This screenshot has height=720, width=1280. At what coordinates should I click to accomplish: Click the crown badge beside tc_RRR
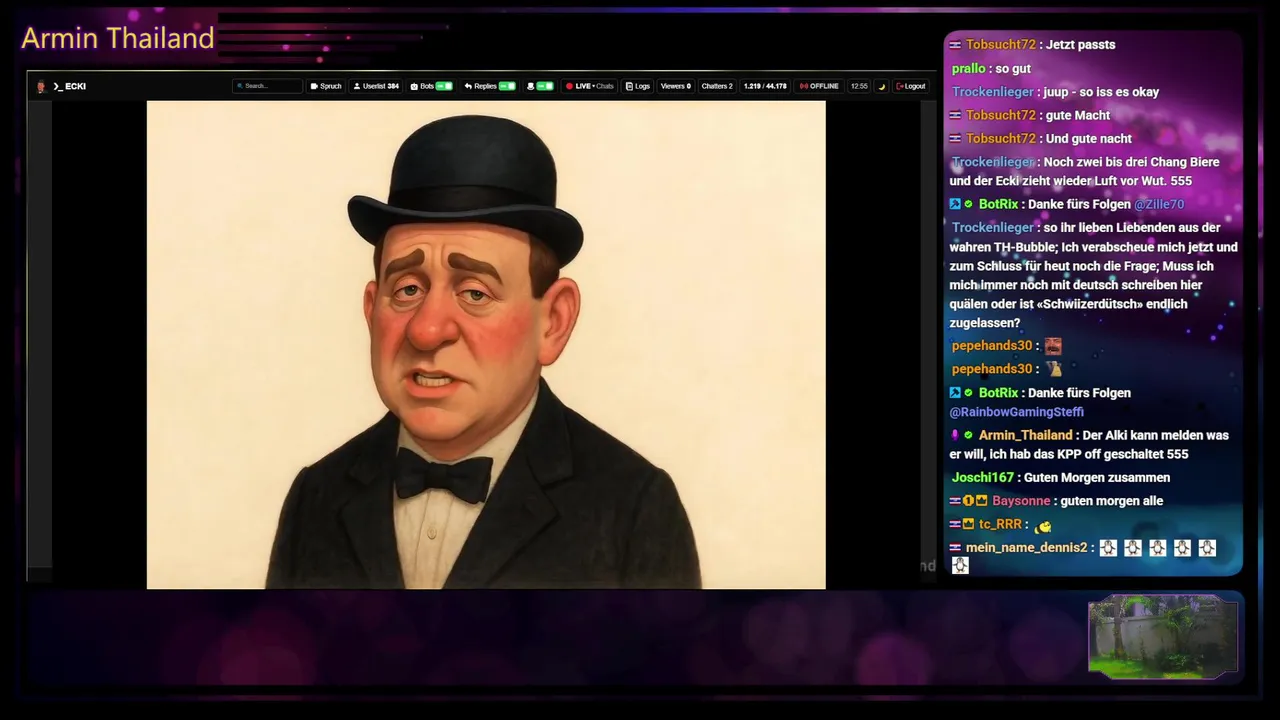pyautogui.click(x=968, y=524)
